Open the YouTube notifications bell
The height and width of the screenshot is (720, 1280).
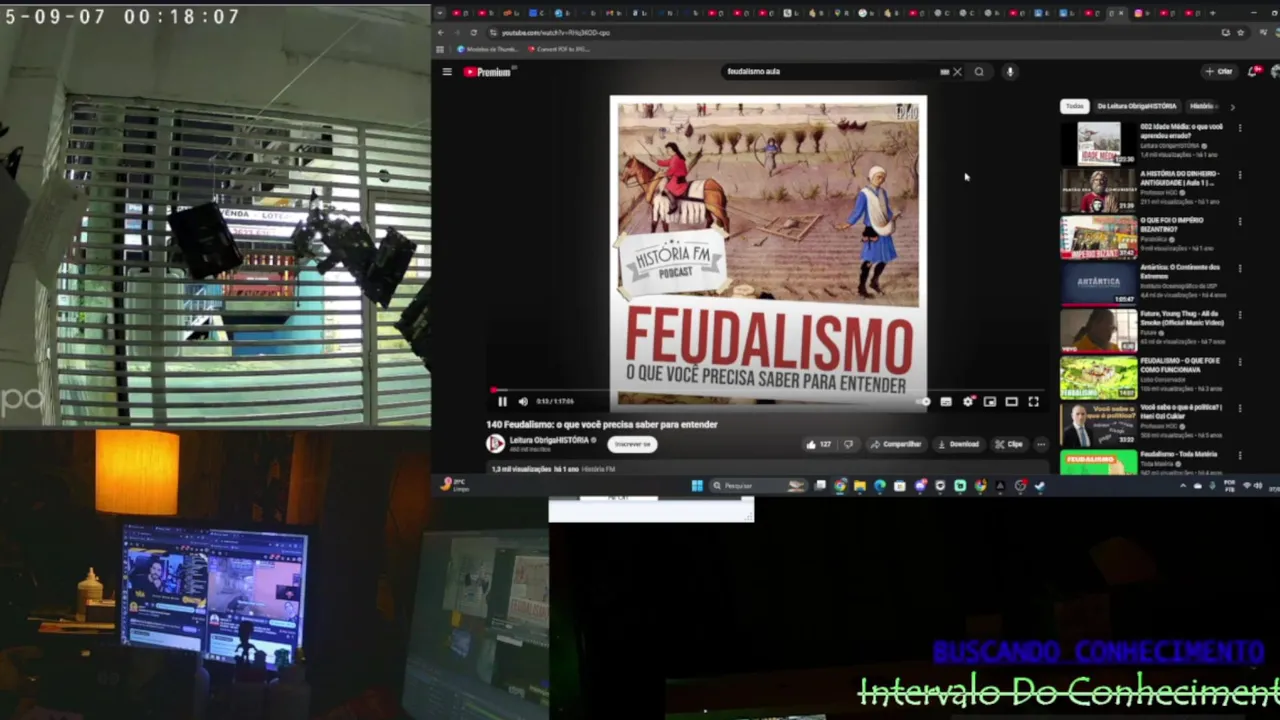pos(1253,71)
